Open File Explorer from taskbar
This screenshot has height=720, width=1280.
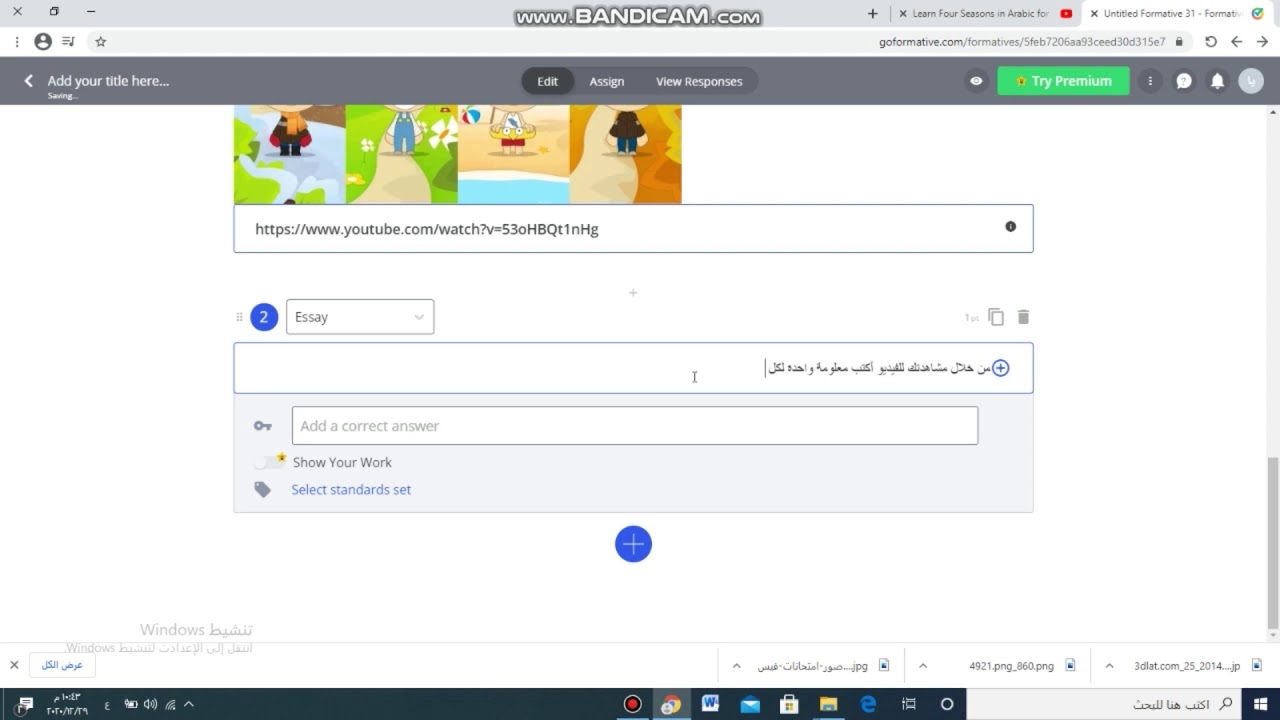(x=828, y=704)
